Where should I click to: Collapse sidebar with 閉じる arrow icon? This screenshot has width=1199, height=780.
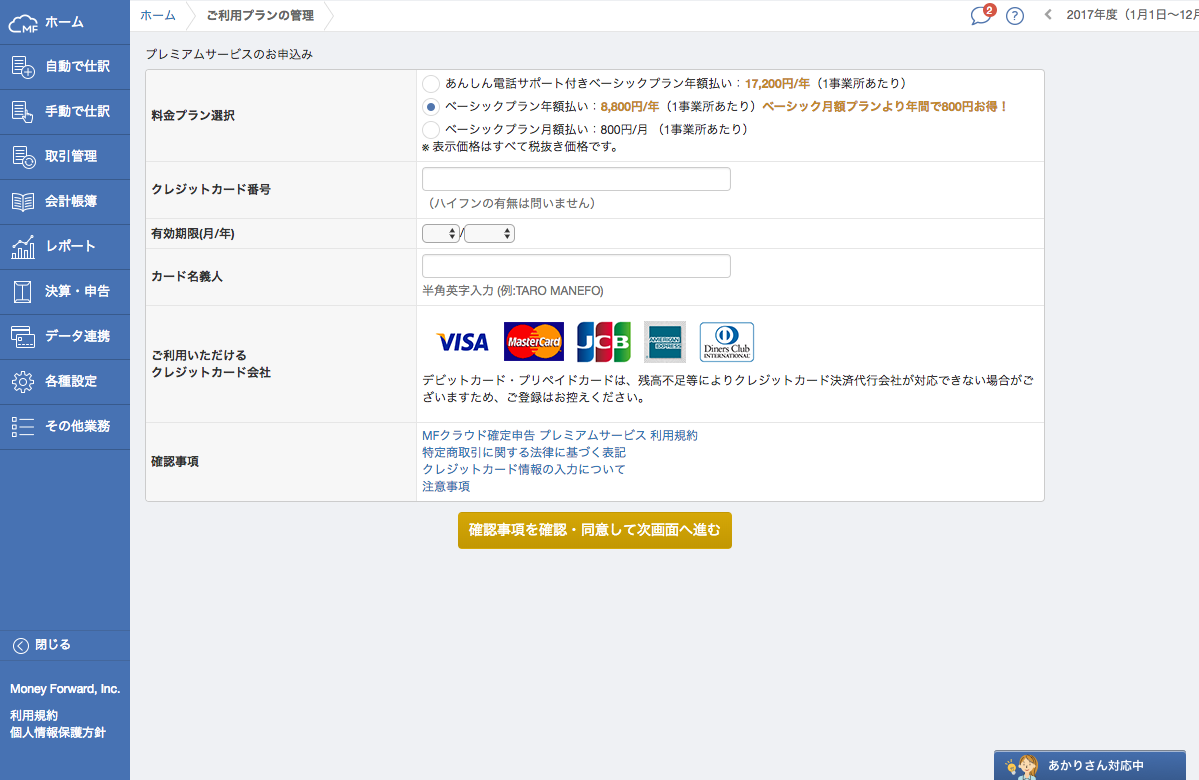coord(21,645)
